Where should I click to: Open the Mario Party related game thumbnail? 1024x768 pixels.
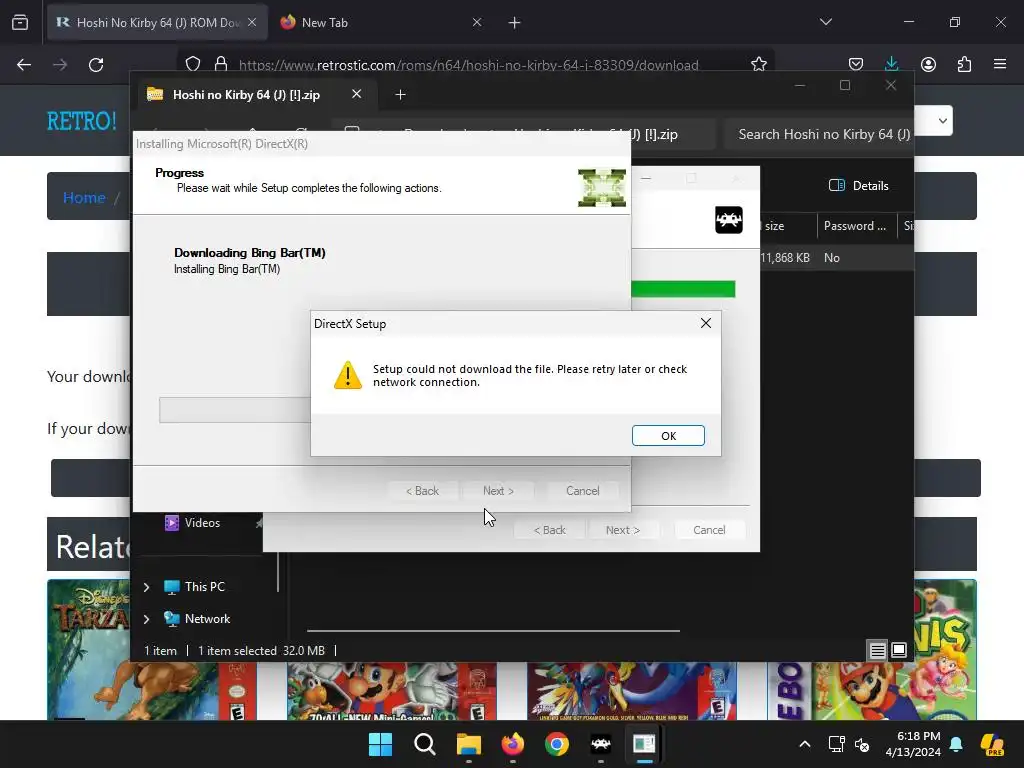(x=392, y=691)
